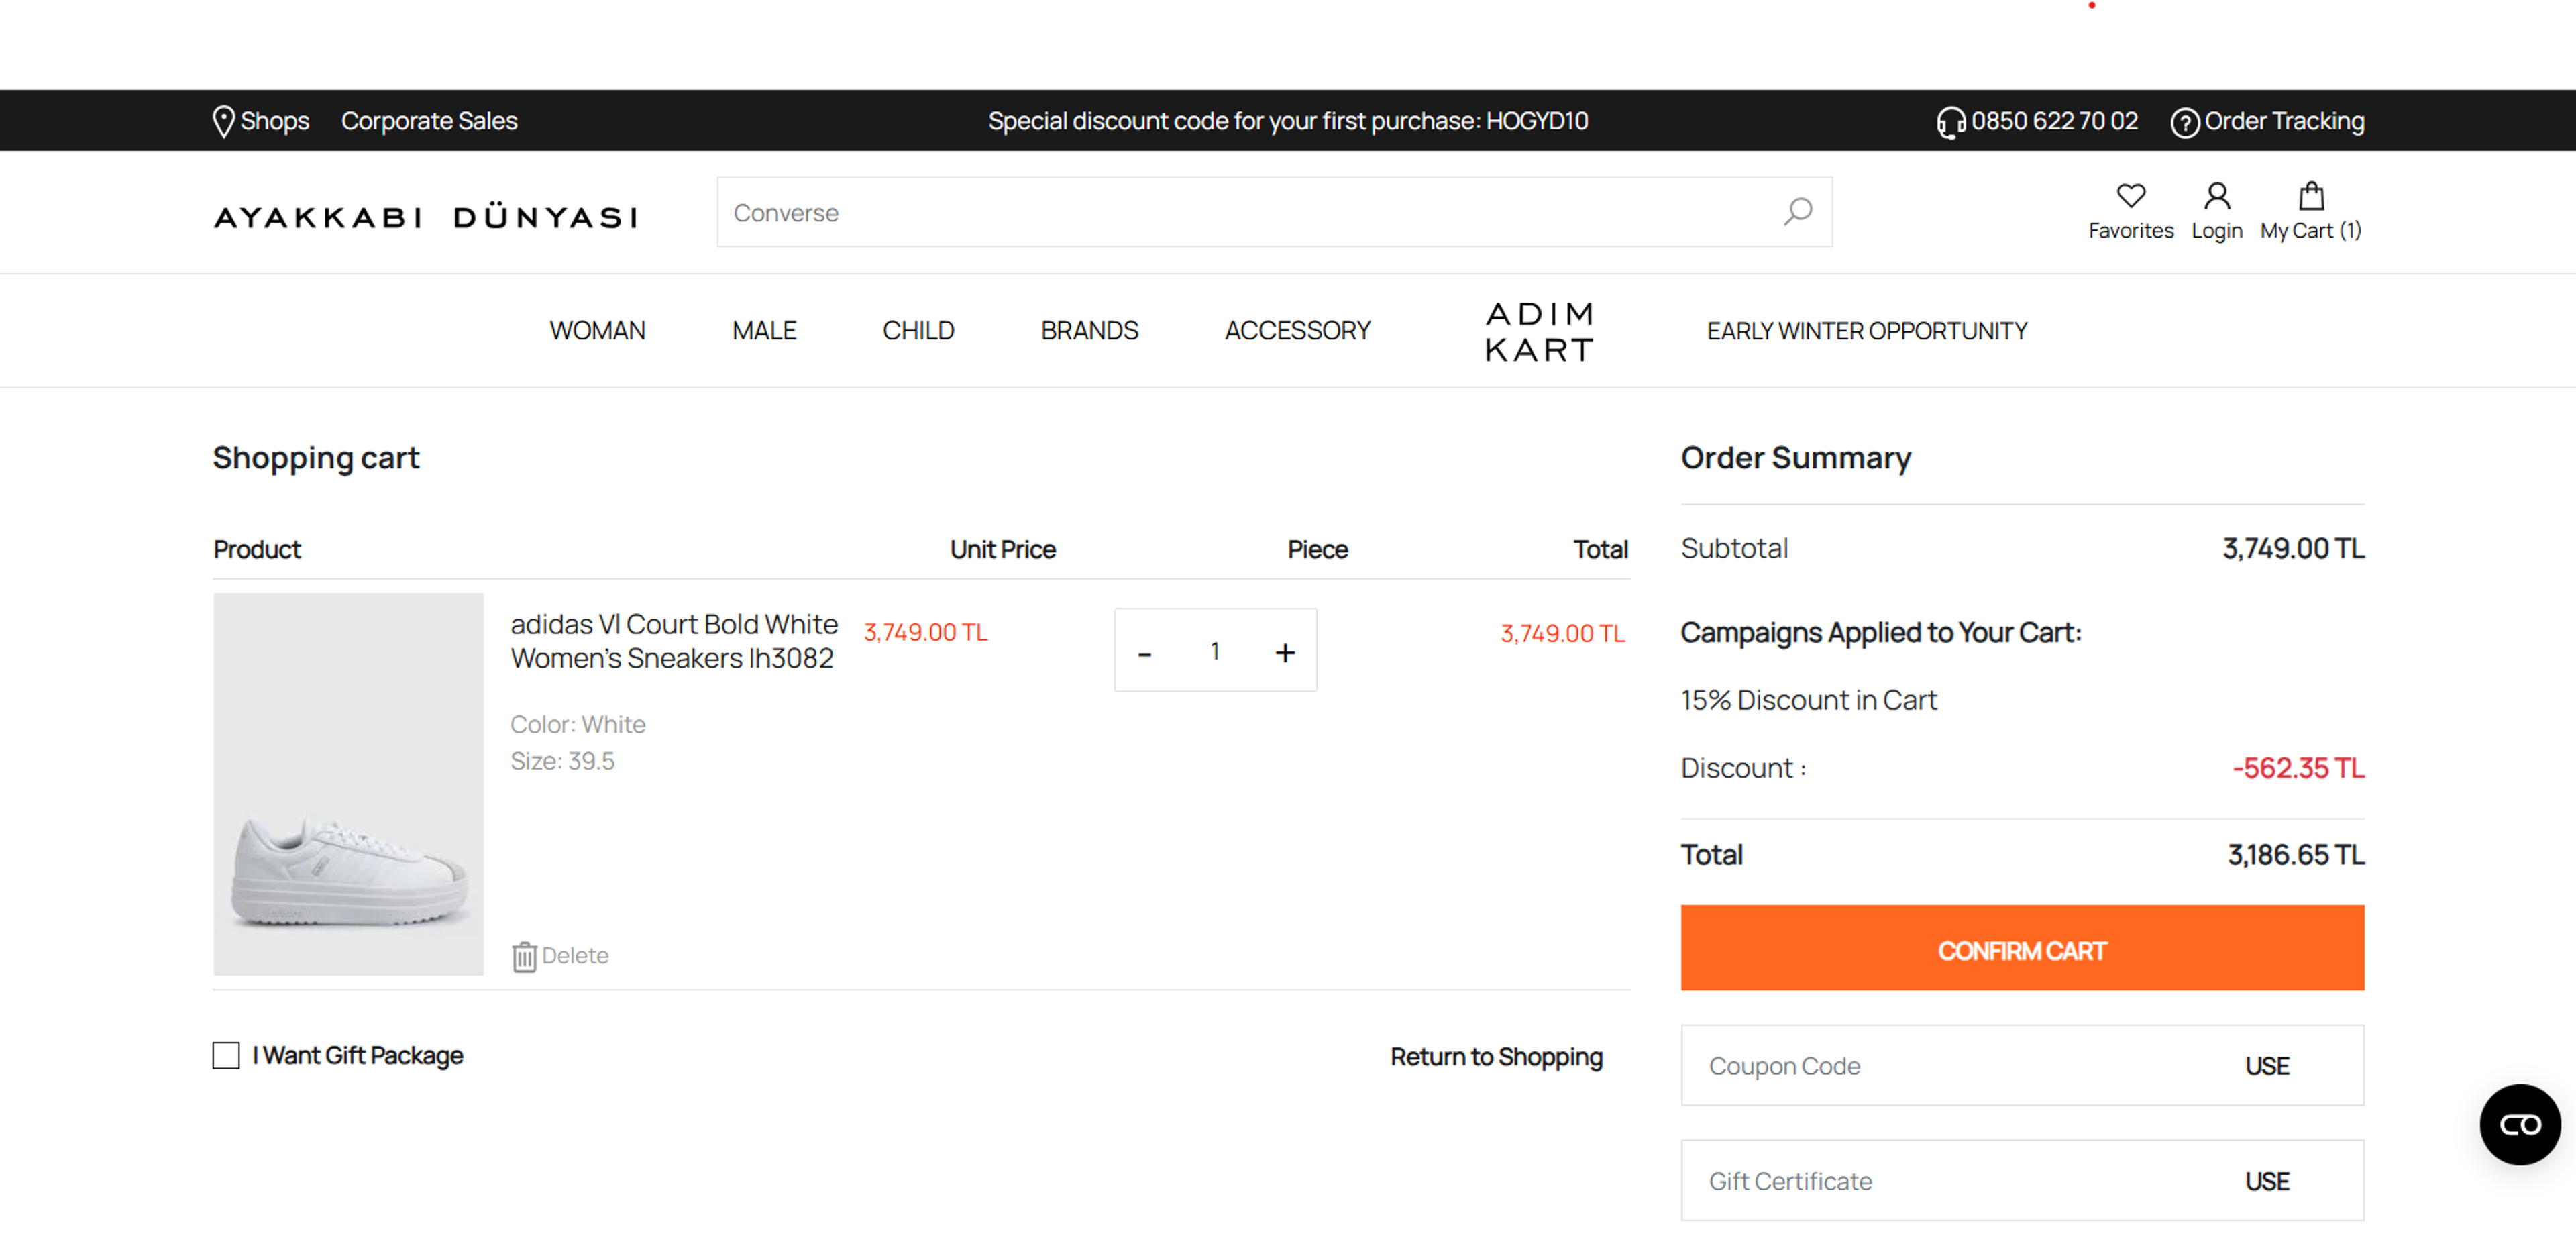The width and height of the screenshot is (2576, 1260).
Task: Click the Size: 39.5 text
Action: tap(562, 761)
